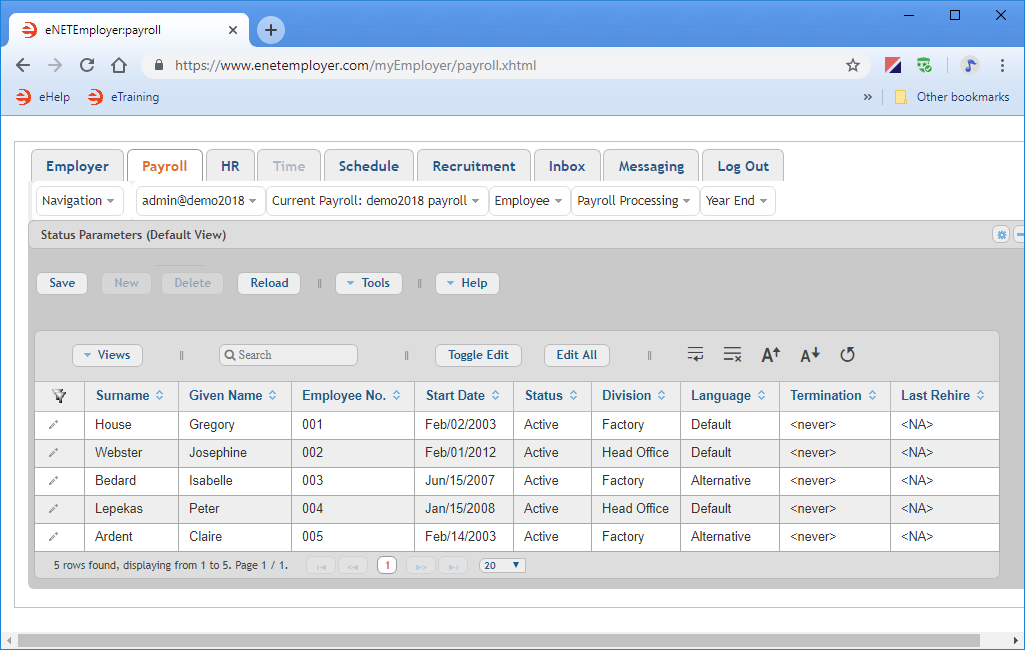This screenshot has width=1025, height=650.
Task: Open the Payroll Processing dropdown menu
Action: (x=634, y=201)
